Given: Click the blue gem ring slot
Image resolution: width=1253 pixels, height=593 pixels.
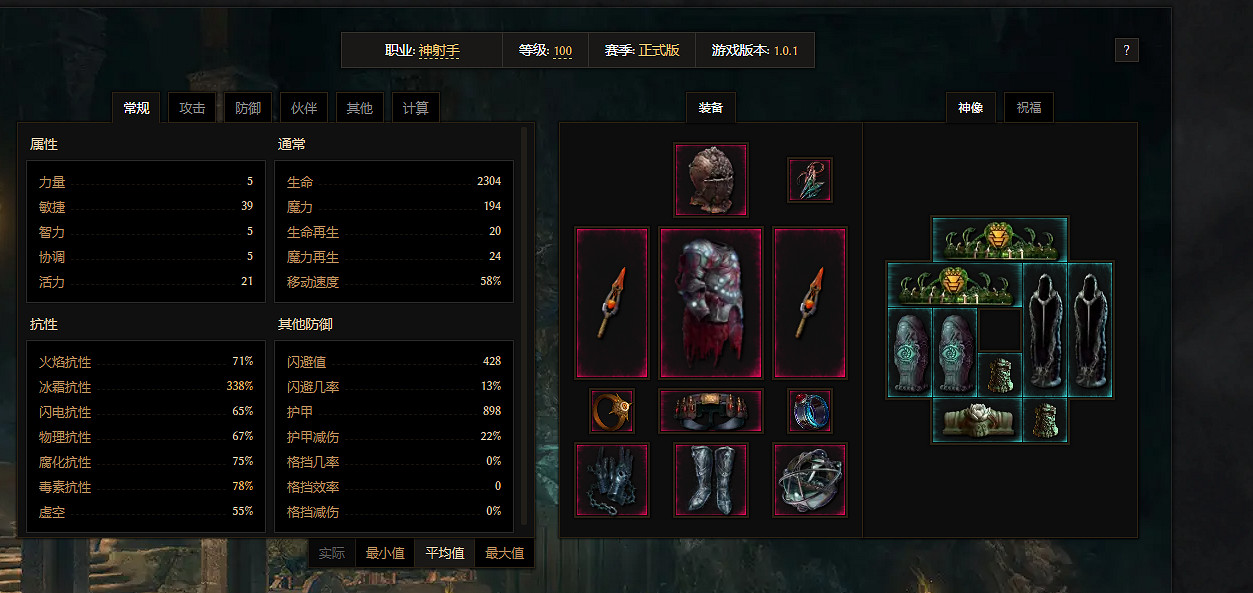Looking at the screenshot, I should tap(809, 411).
